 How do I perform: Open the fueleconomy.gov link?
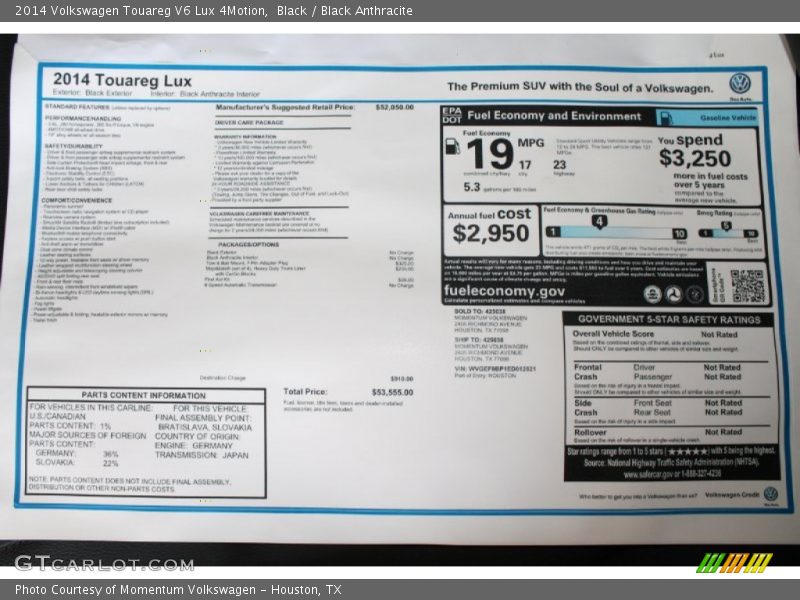[x=504, y=290]
